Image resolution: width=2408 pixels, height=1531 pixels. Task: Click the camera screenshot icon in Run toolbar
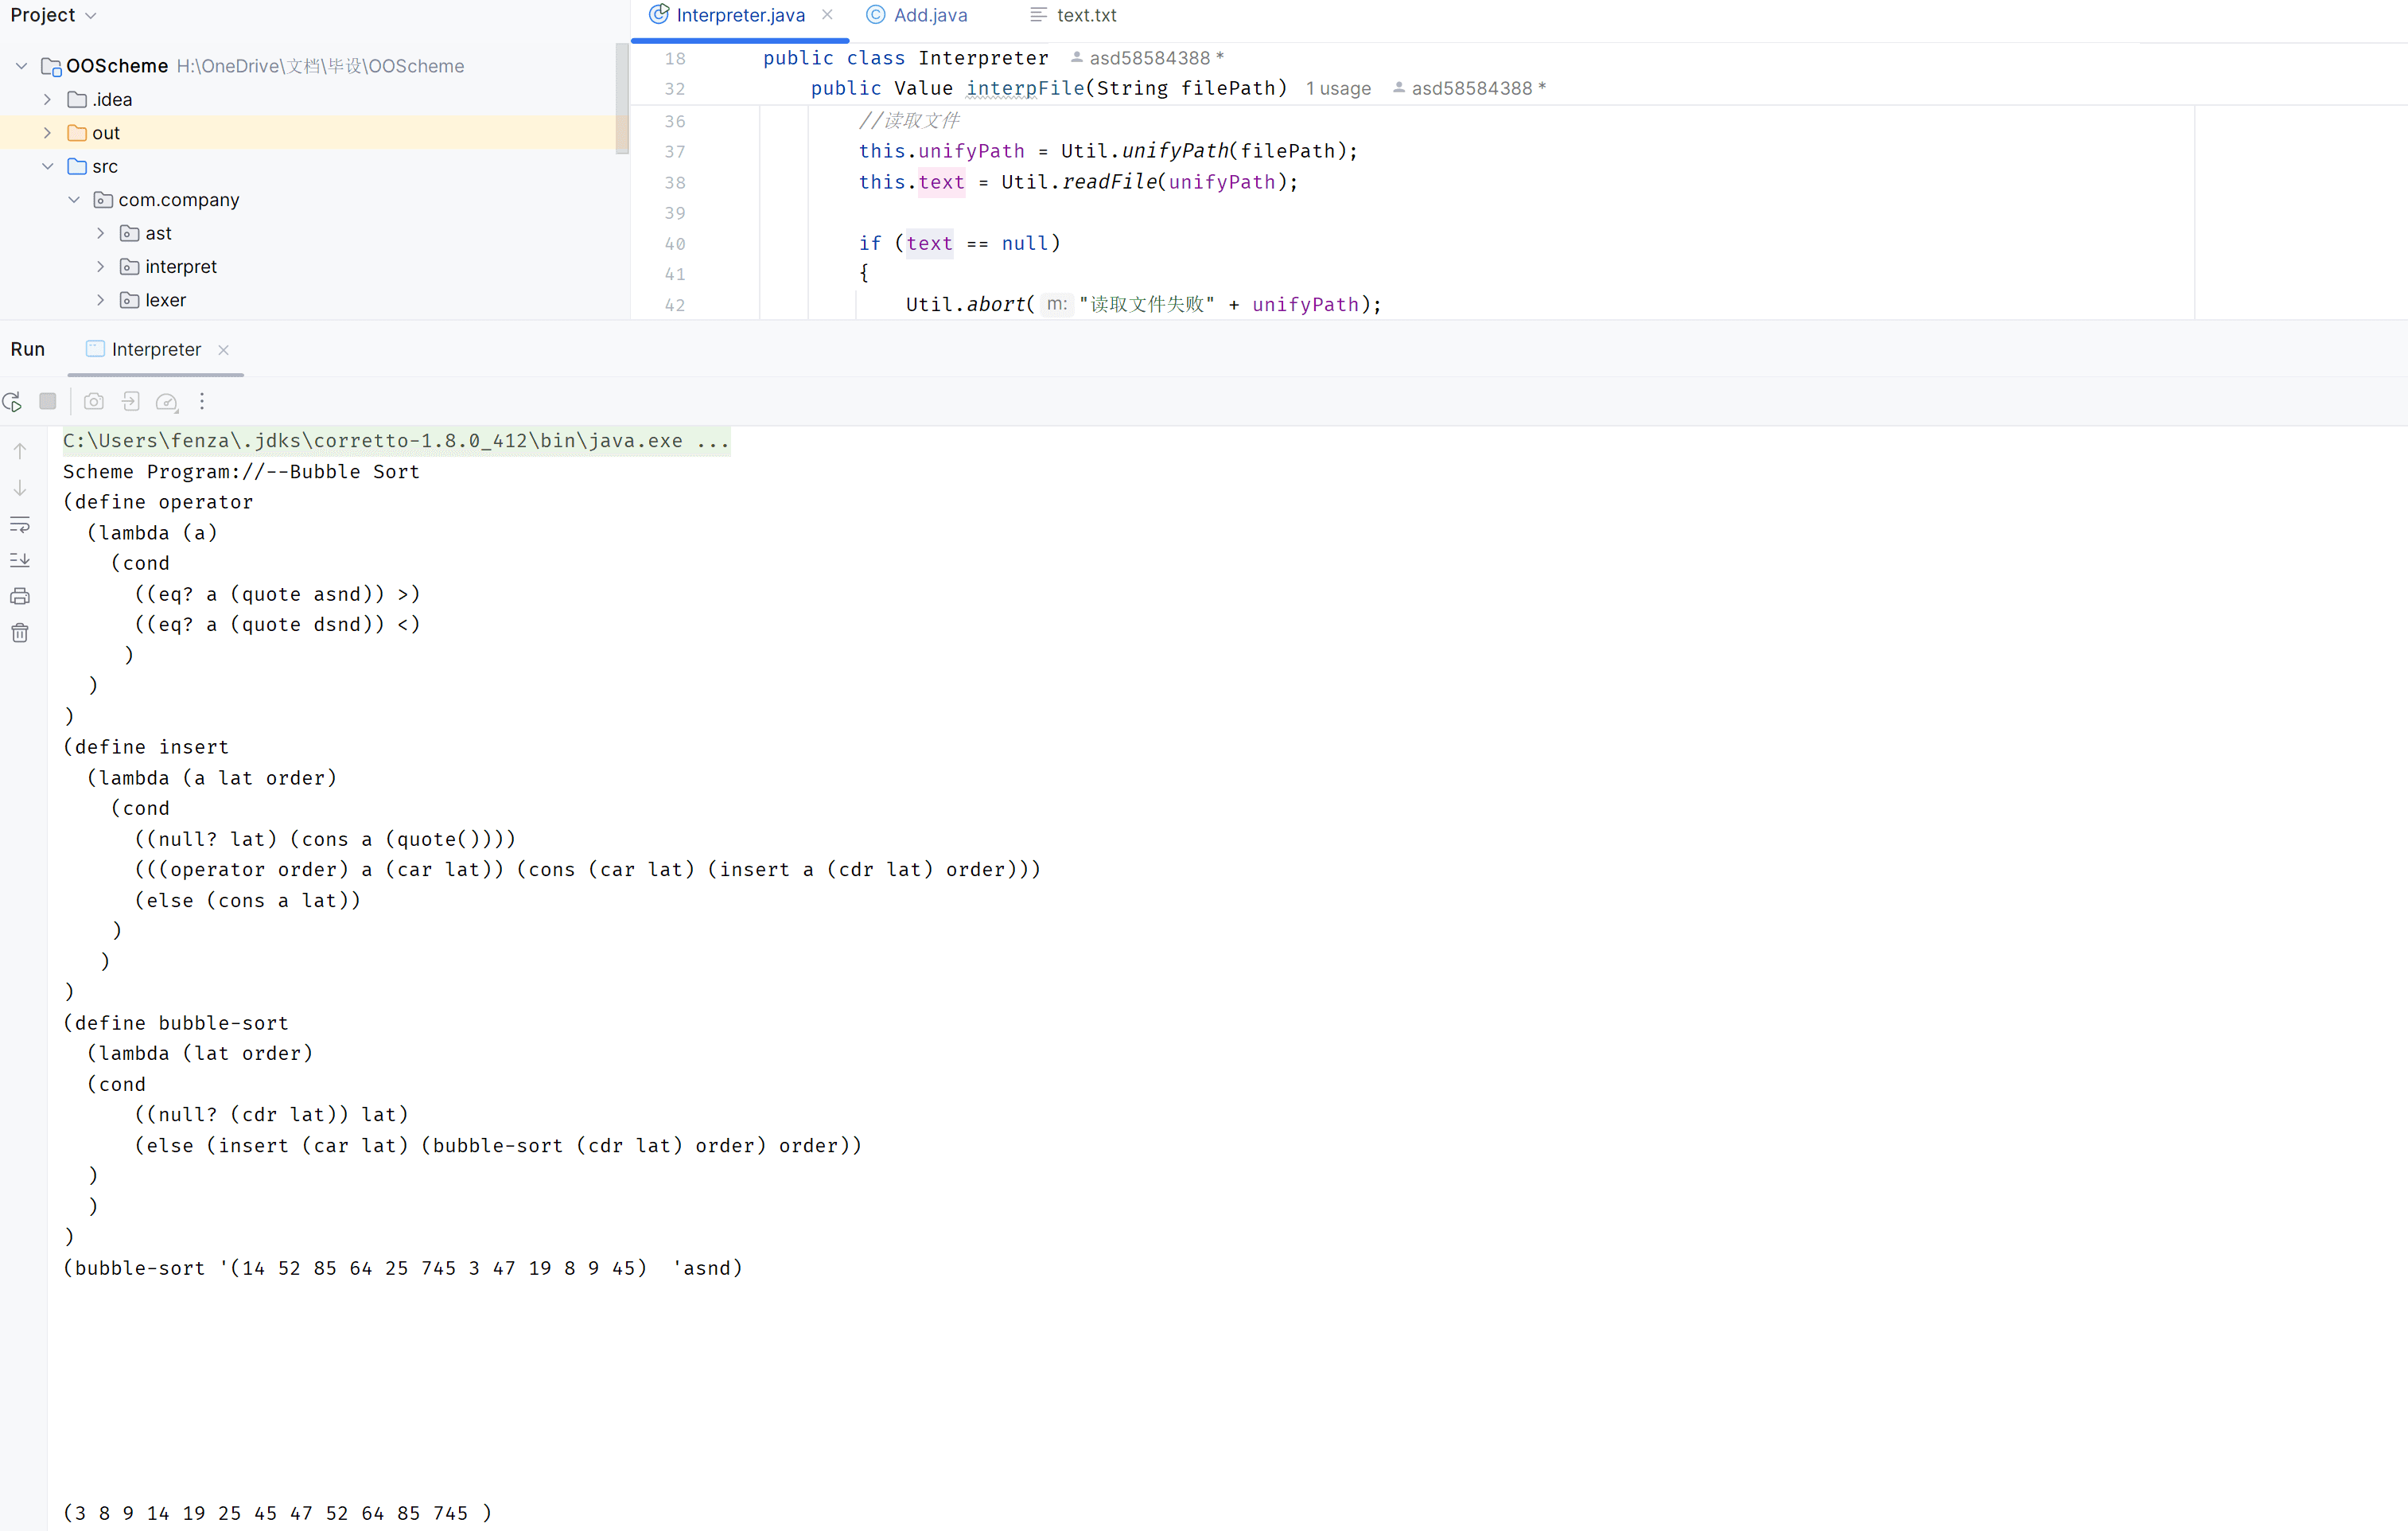click(x=93, y=401)
